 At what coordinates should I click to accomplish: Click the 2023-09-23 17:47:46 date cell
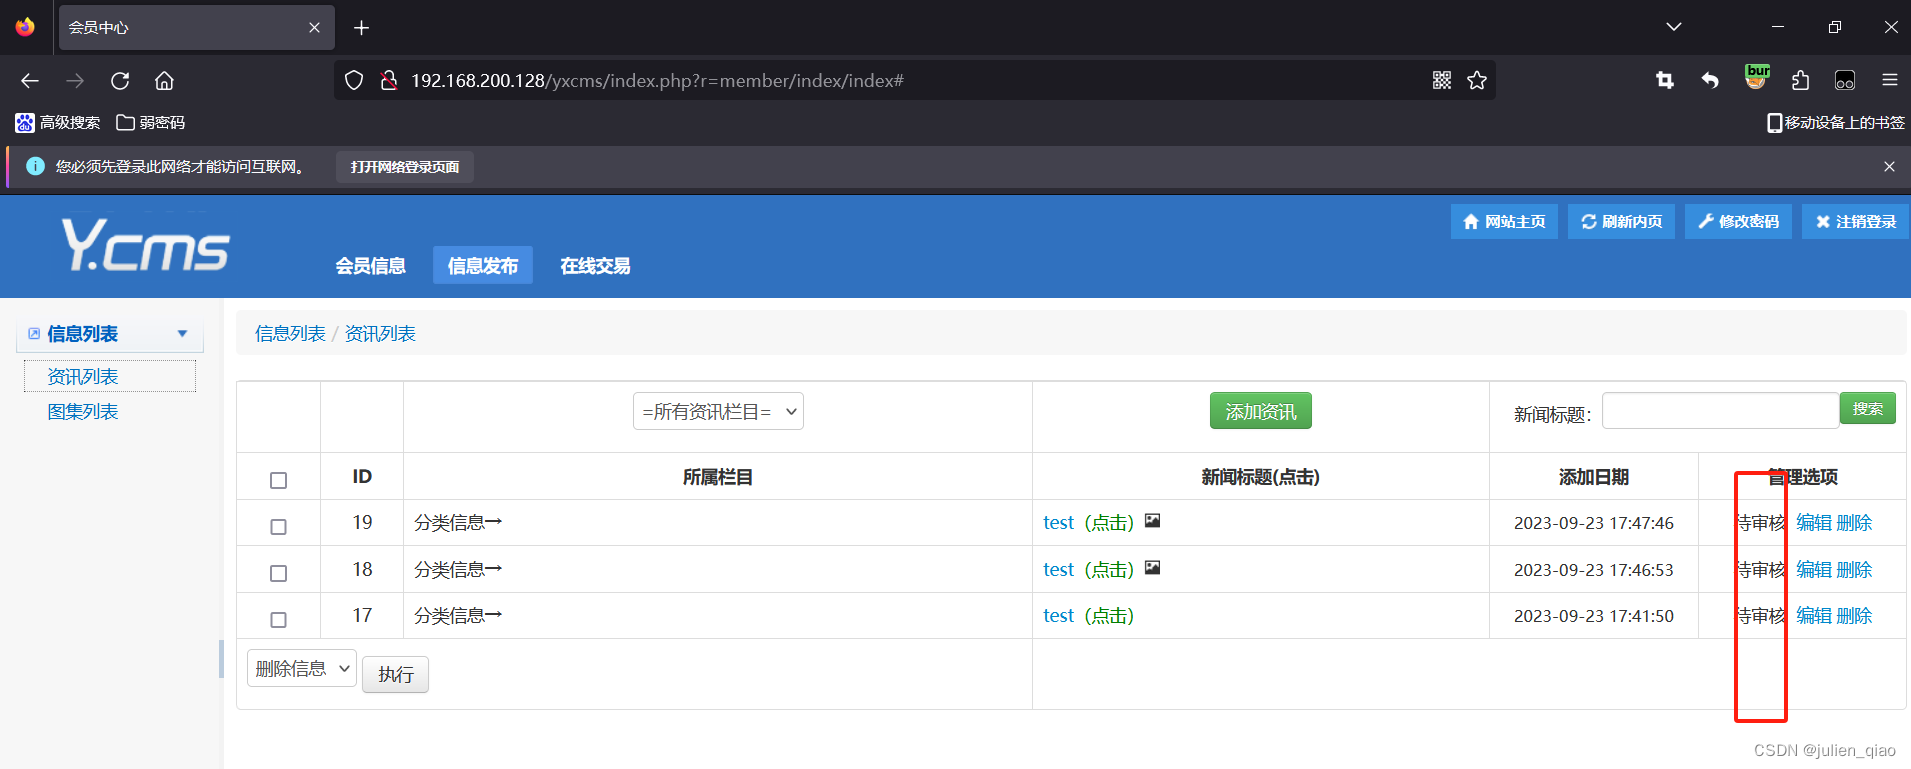[1594, 523]
